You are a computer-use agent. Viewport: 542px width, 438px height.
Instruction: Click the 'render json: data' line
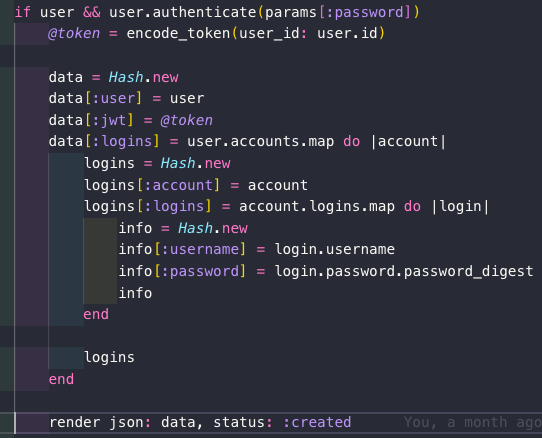click(200, 422)
